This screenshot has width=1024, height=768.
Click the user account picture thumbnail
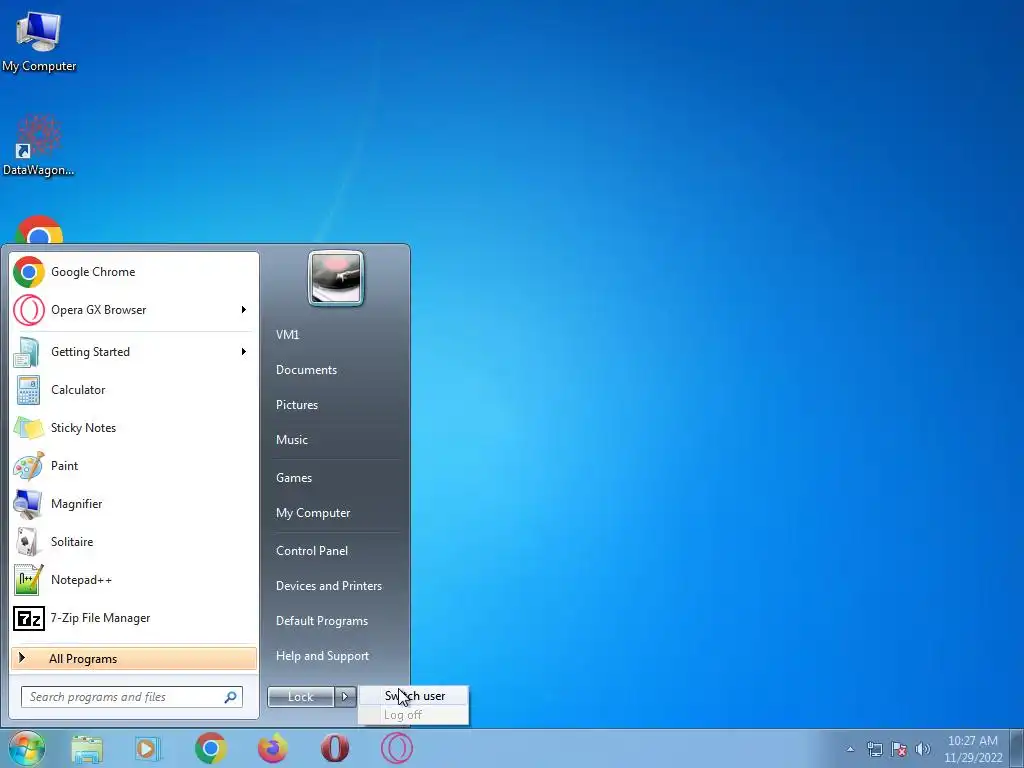click(336, 278)
